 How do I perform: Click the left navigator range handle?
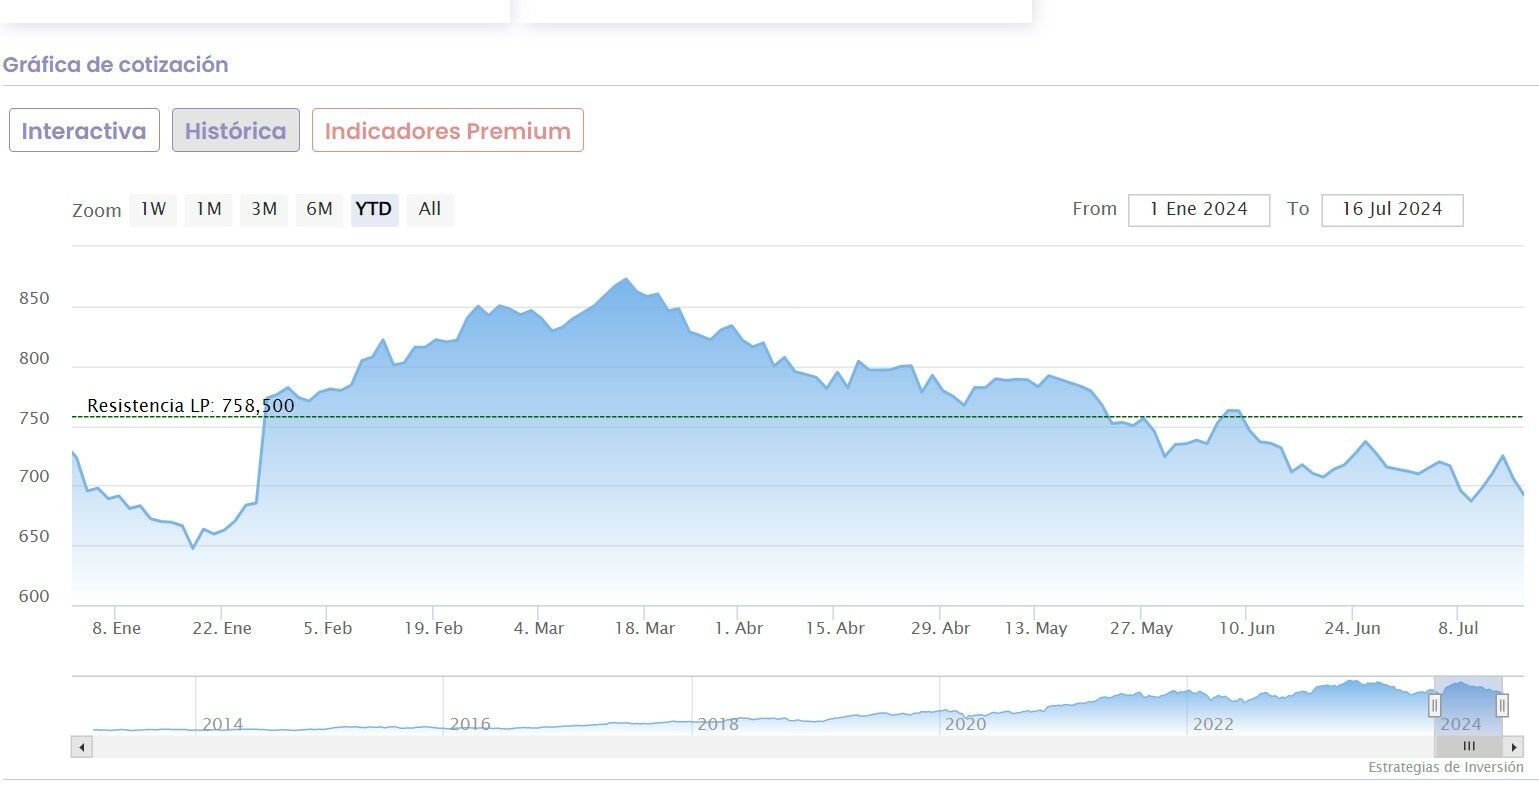click(1434, 706)
